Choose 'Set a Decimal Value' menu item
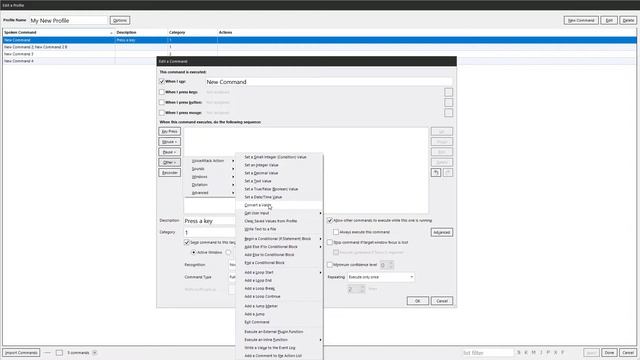The width and height of the screenshot is (640, 360). [x=279, y=173]
